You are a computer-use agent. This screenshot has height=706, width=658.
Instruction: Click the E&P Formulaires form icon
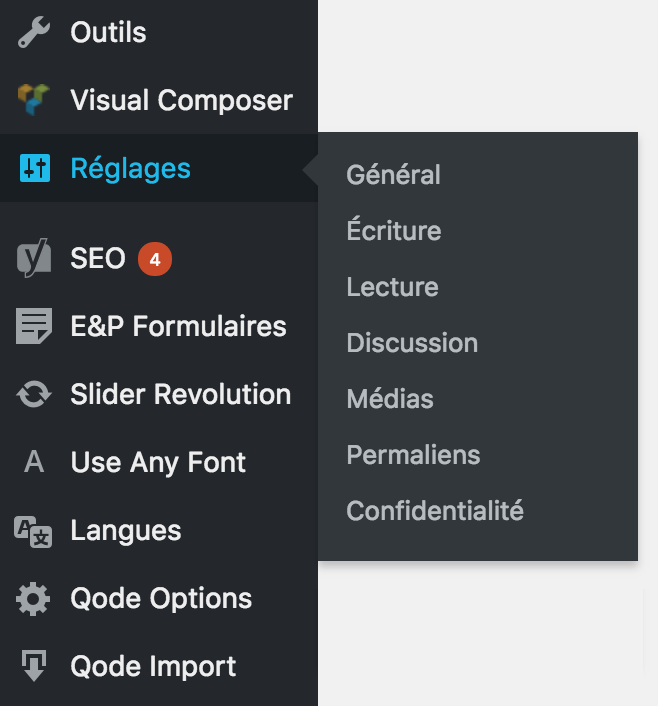click(x=34, y=327)
